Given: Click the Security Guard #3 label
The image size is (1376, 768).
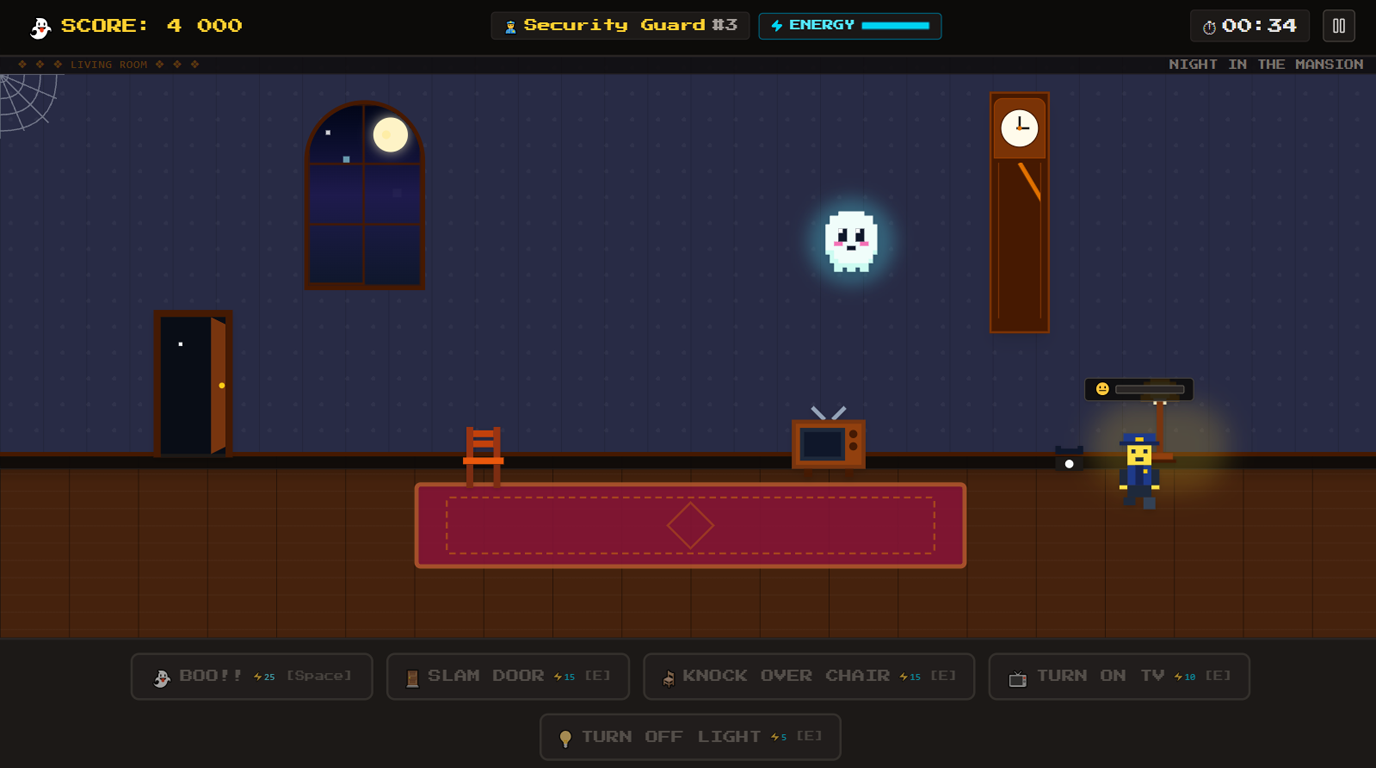Looking at the screenshot, I should [630, 25].
